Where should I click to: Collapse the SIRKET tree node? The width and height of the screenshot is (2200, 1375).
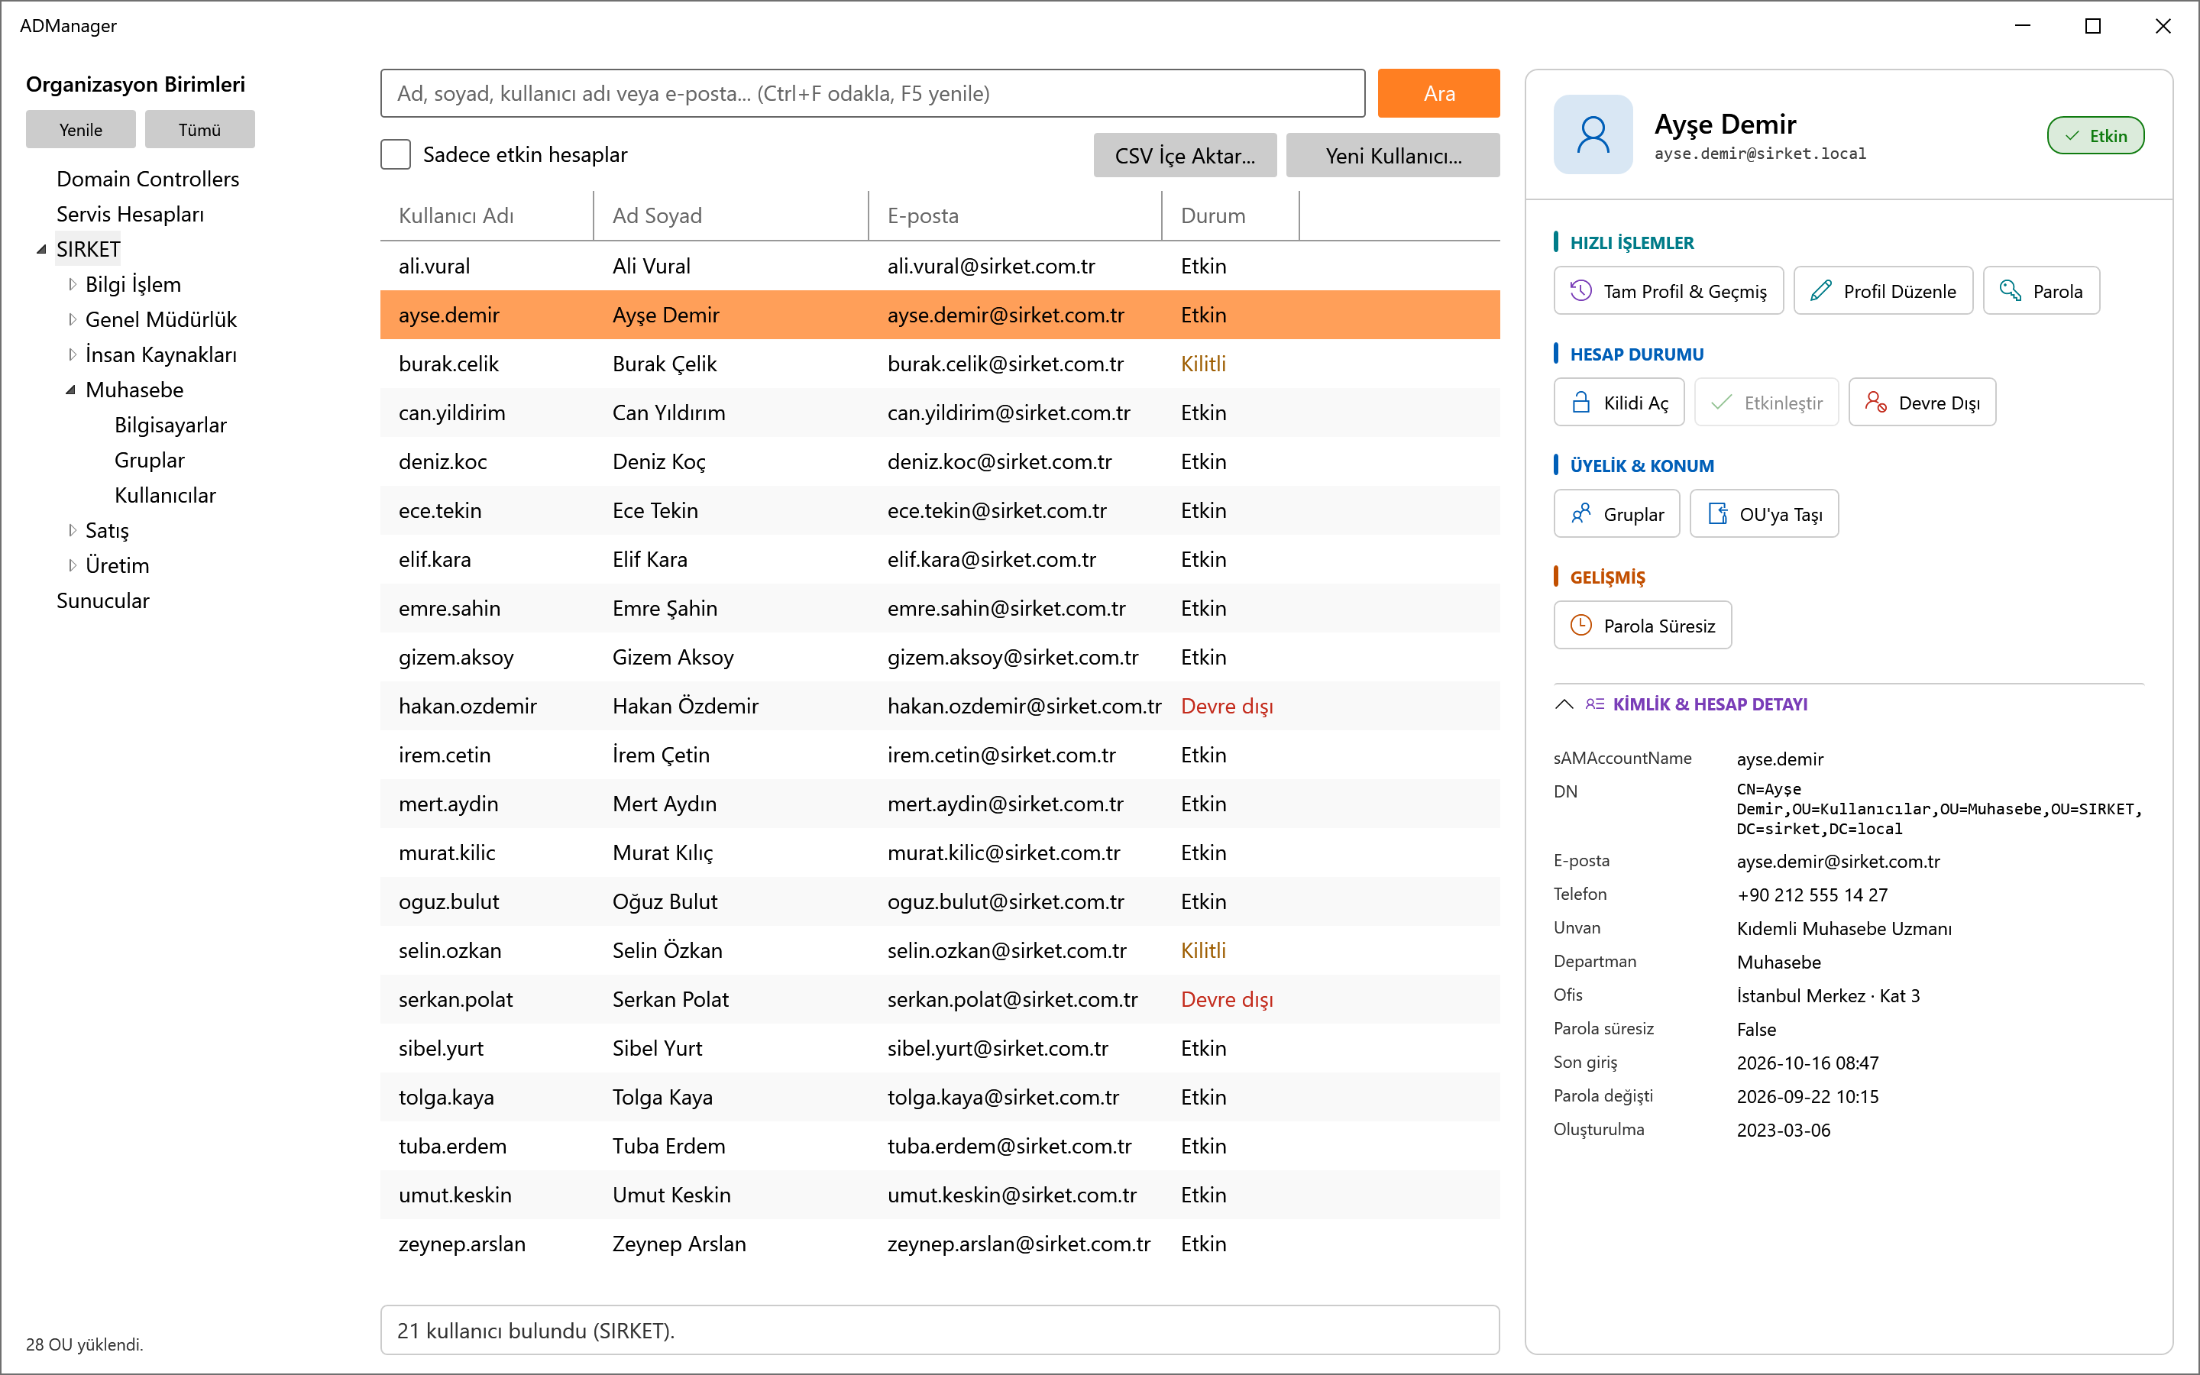[41, 249]
